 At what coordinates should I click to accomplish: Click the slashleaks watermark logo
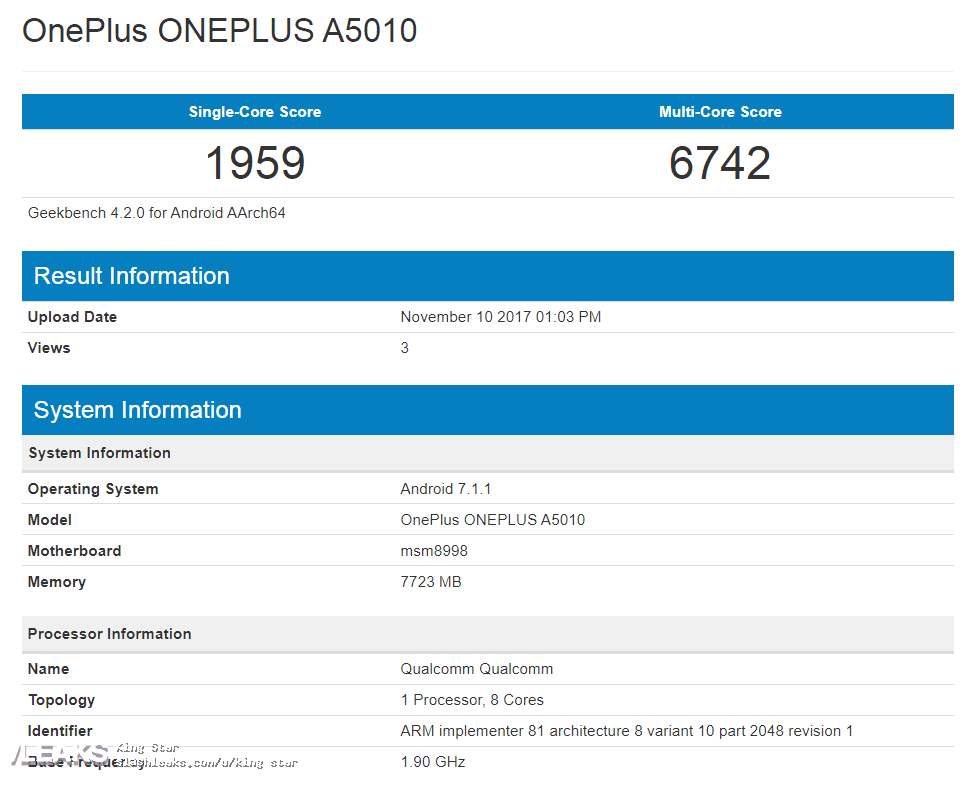(x=61, y=754)
